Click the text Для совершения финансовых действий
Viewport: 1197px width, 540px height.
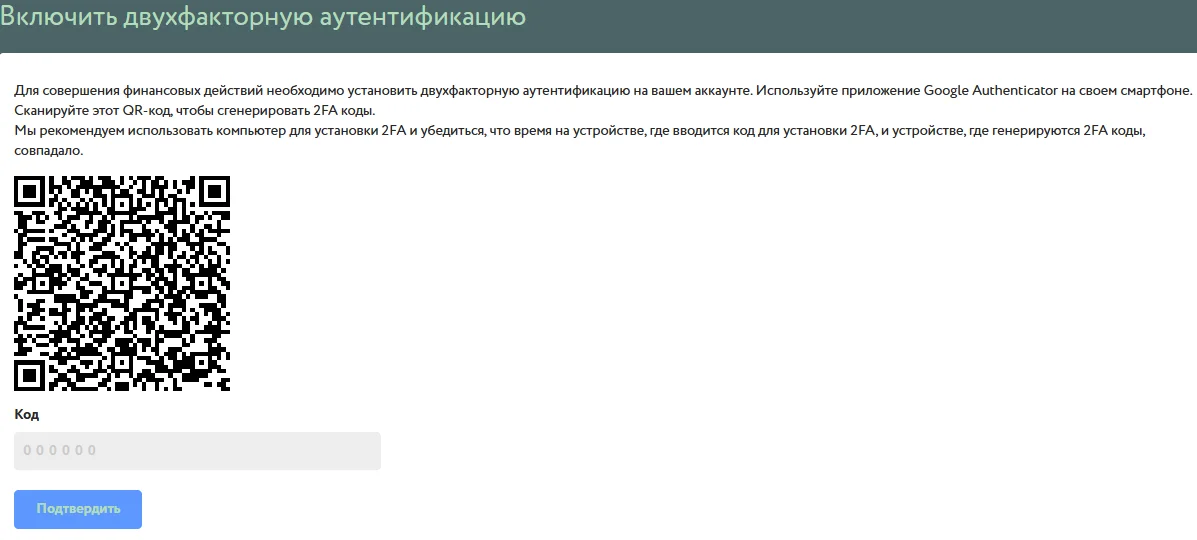[139, 90]
